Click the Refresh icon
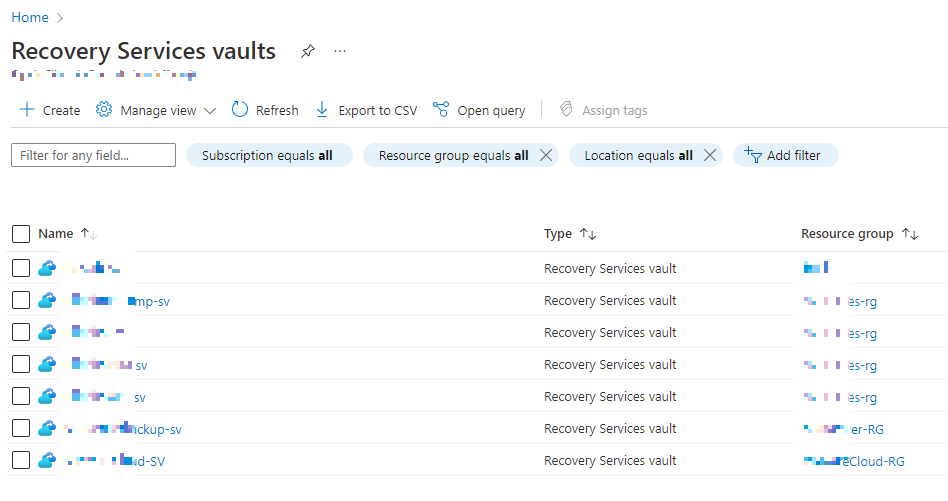948x501 pixels. pyautogui.click(x=240, y=109)
